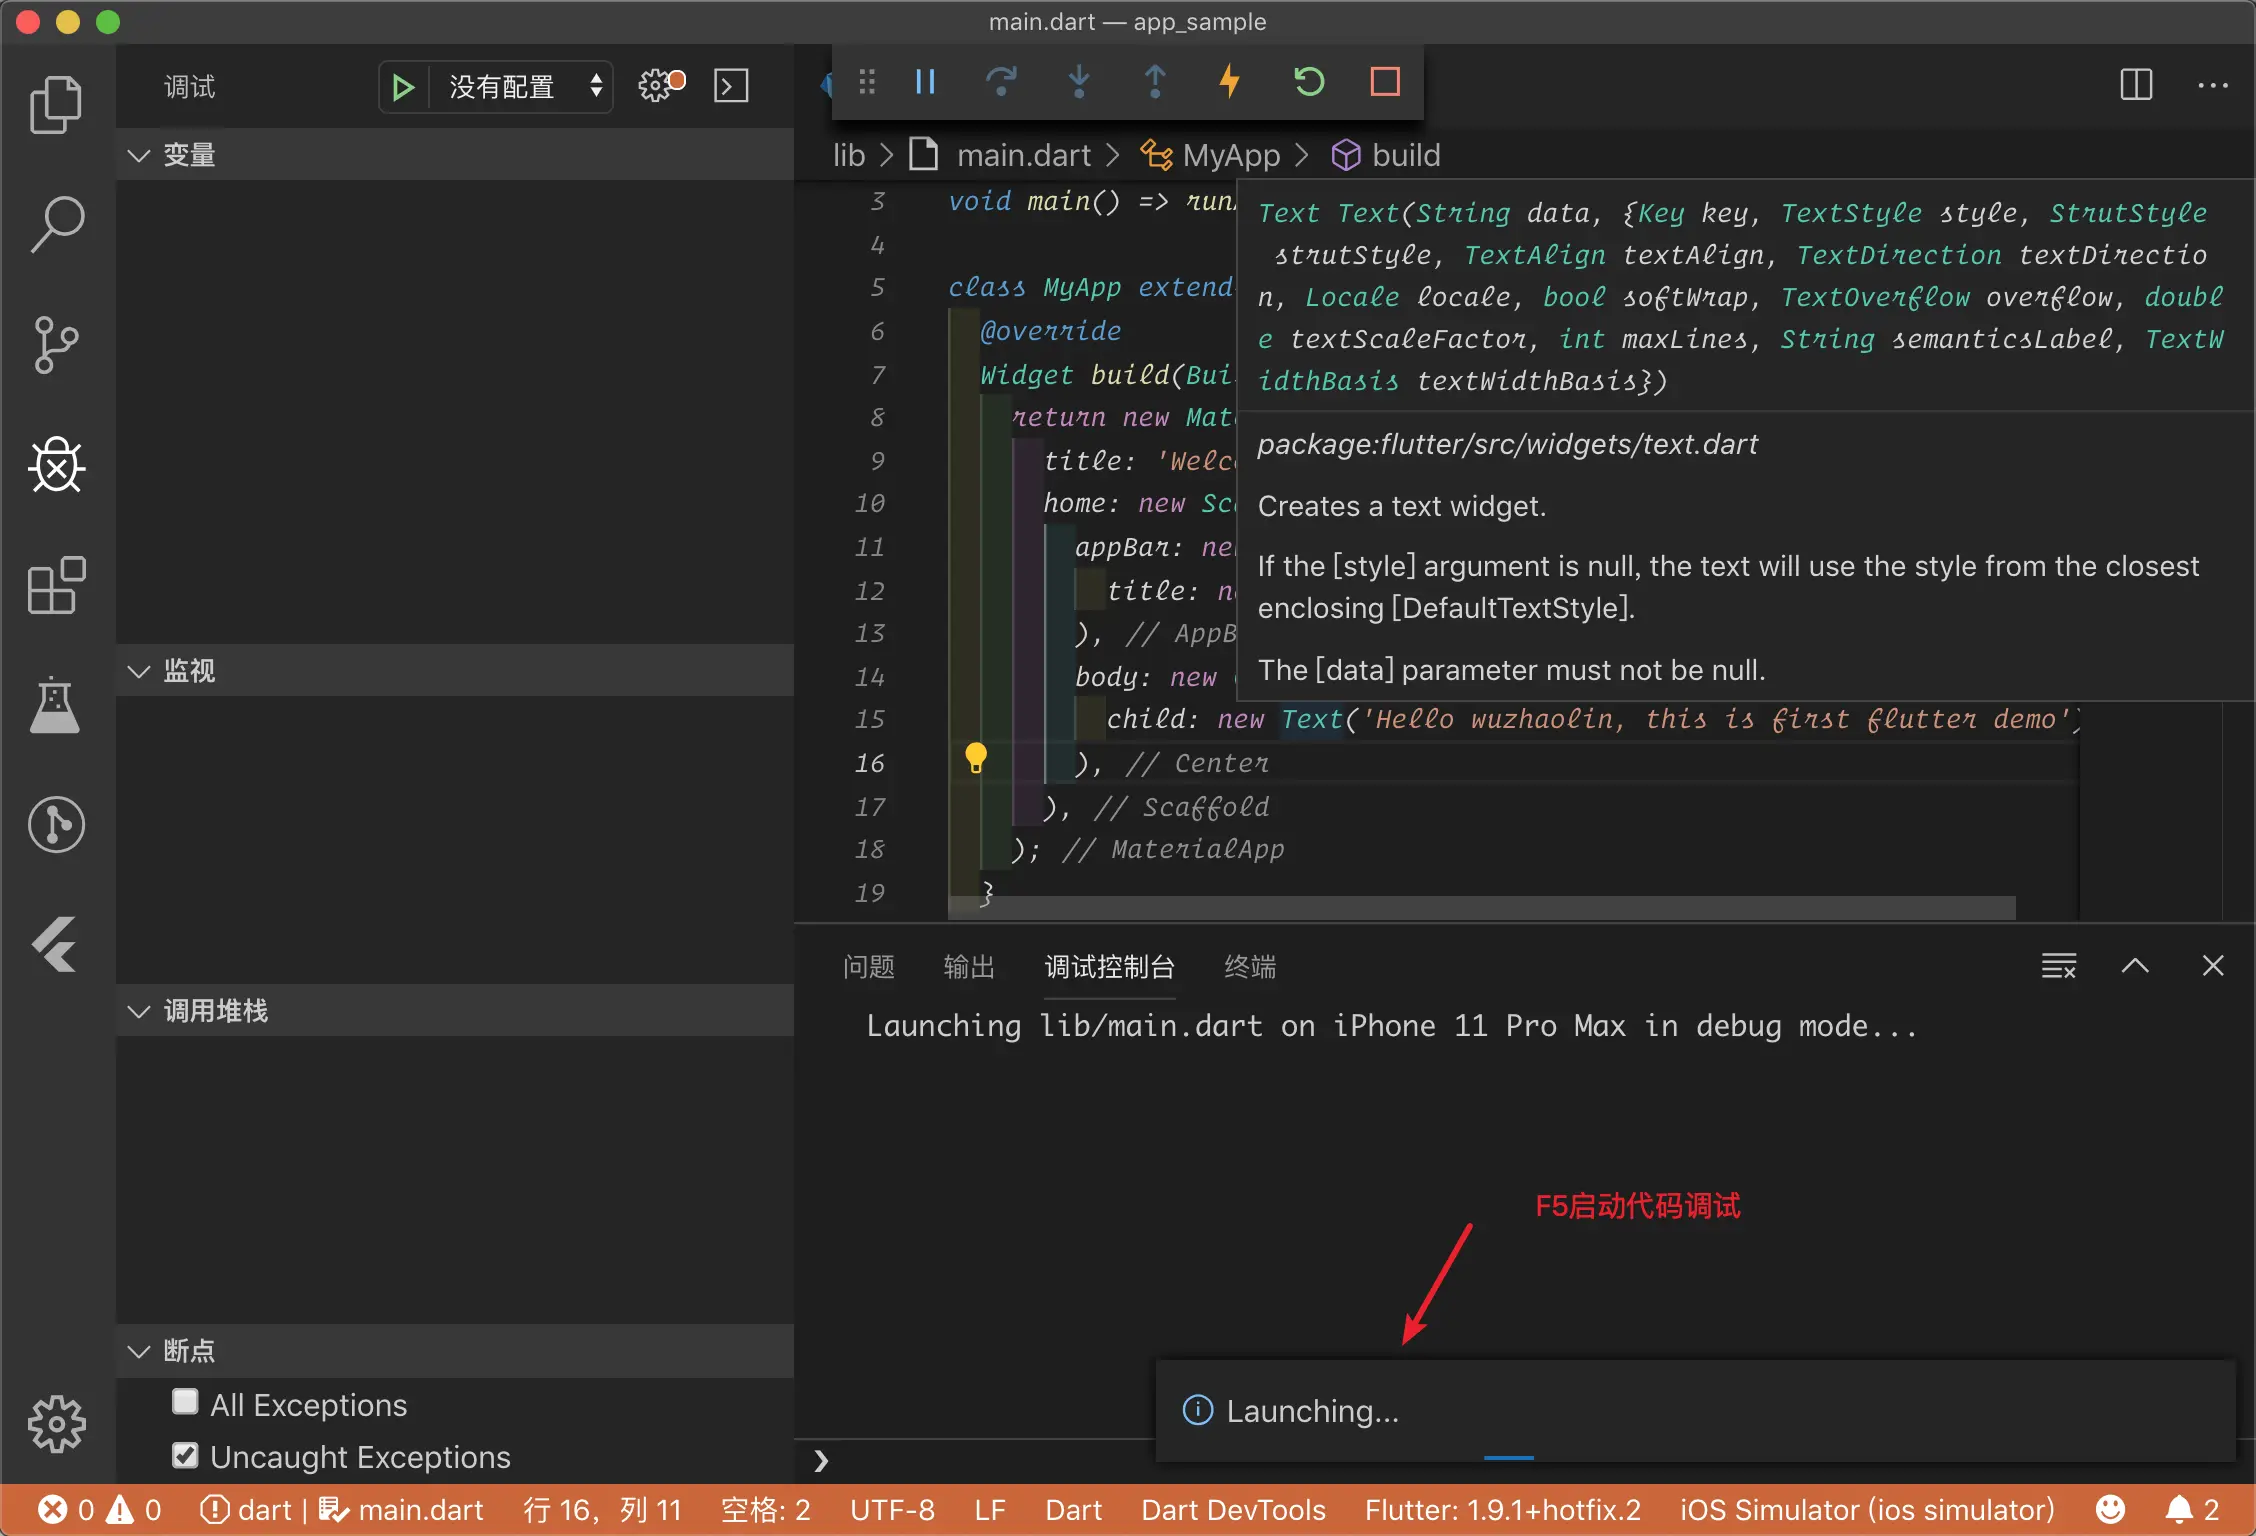
Task: Switch to the 终端 terminal tab
Action: (x=1250, y=967)
